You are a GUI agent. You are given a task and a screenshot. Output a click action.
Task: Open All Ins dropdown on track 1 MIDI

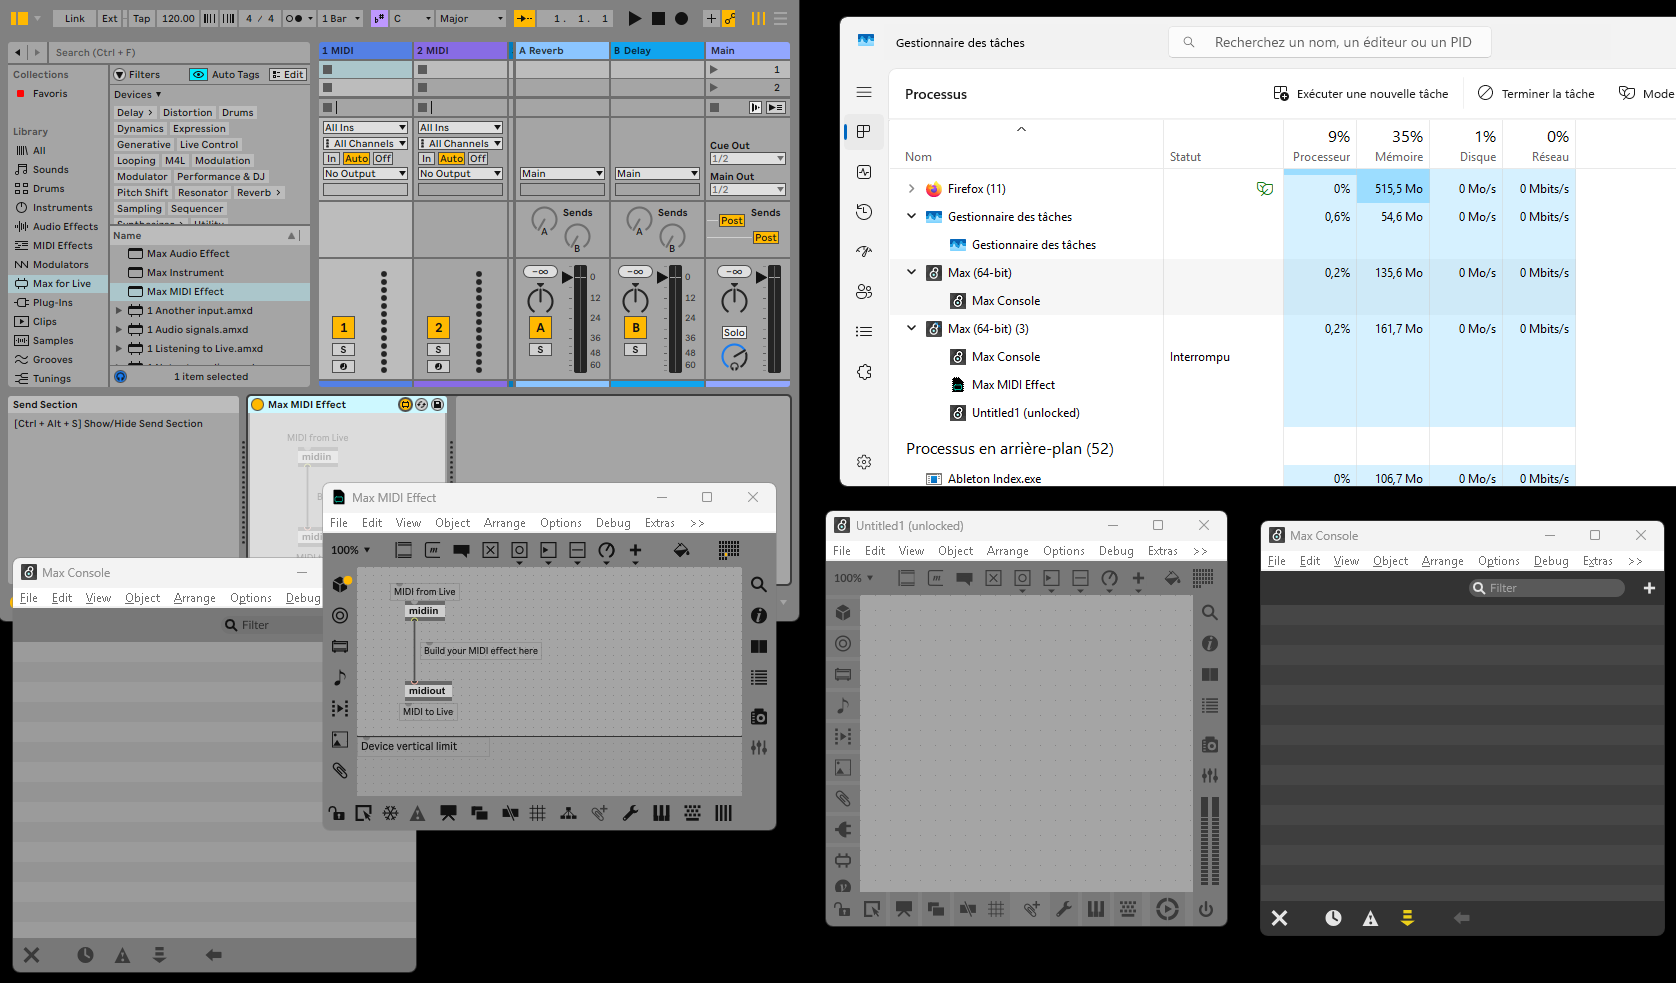[365, 127]
